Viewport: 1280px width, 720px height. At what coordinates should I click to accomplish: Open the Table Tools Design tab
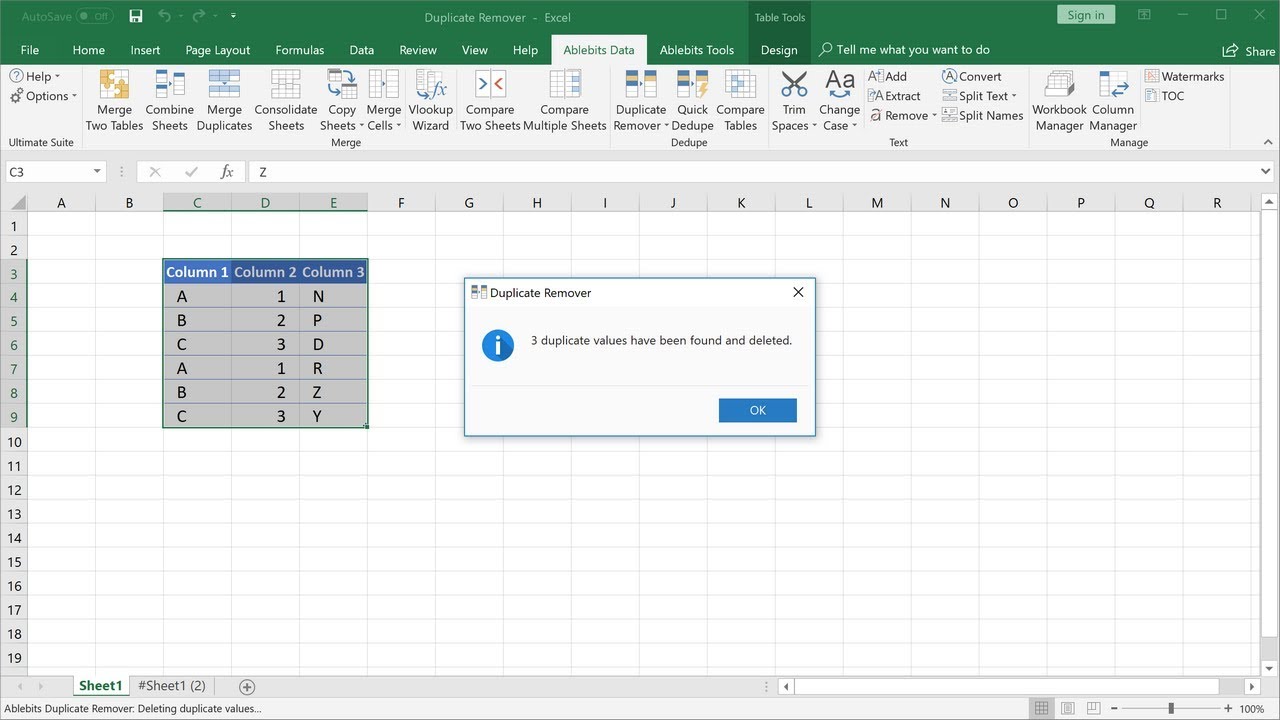click(779, 50)
